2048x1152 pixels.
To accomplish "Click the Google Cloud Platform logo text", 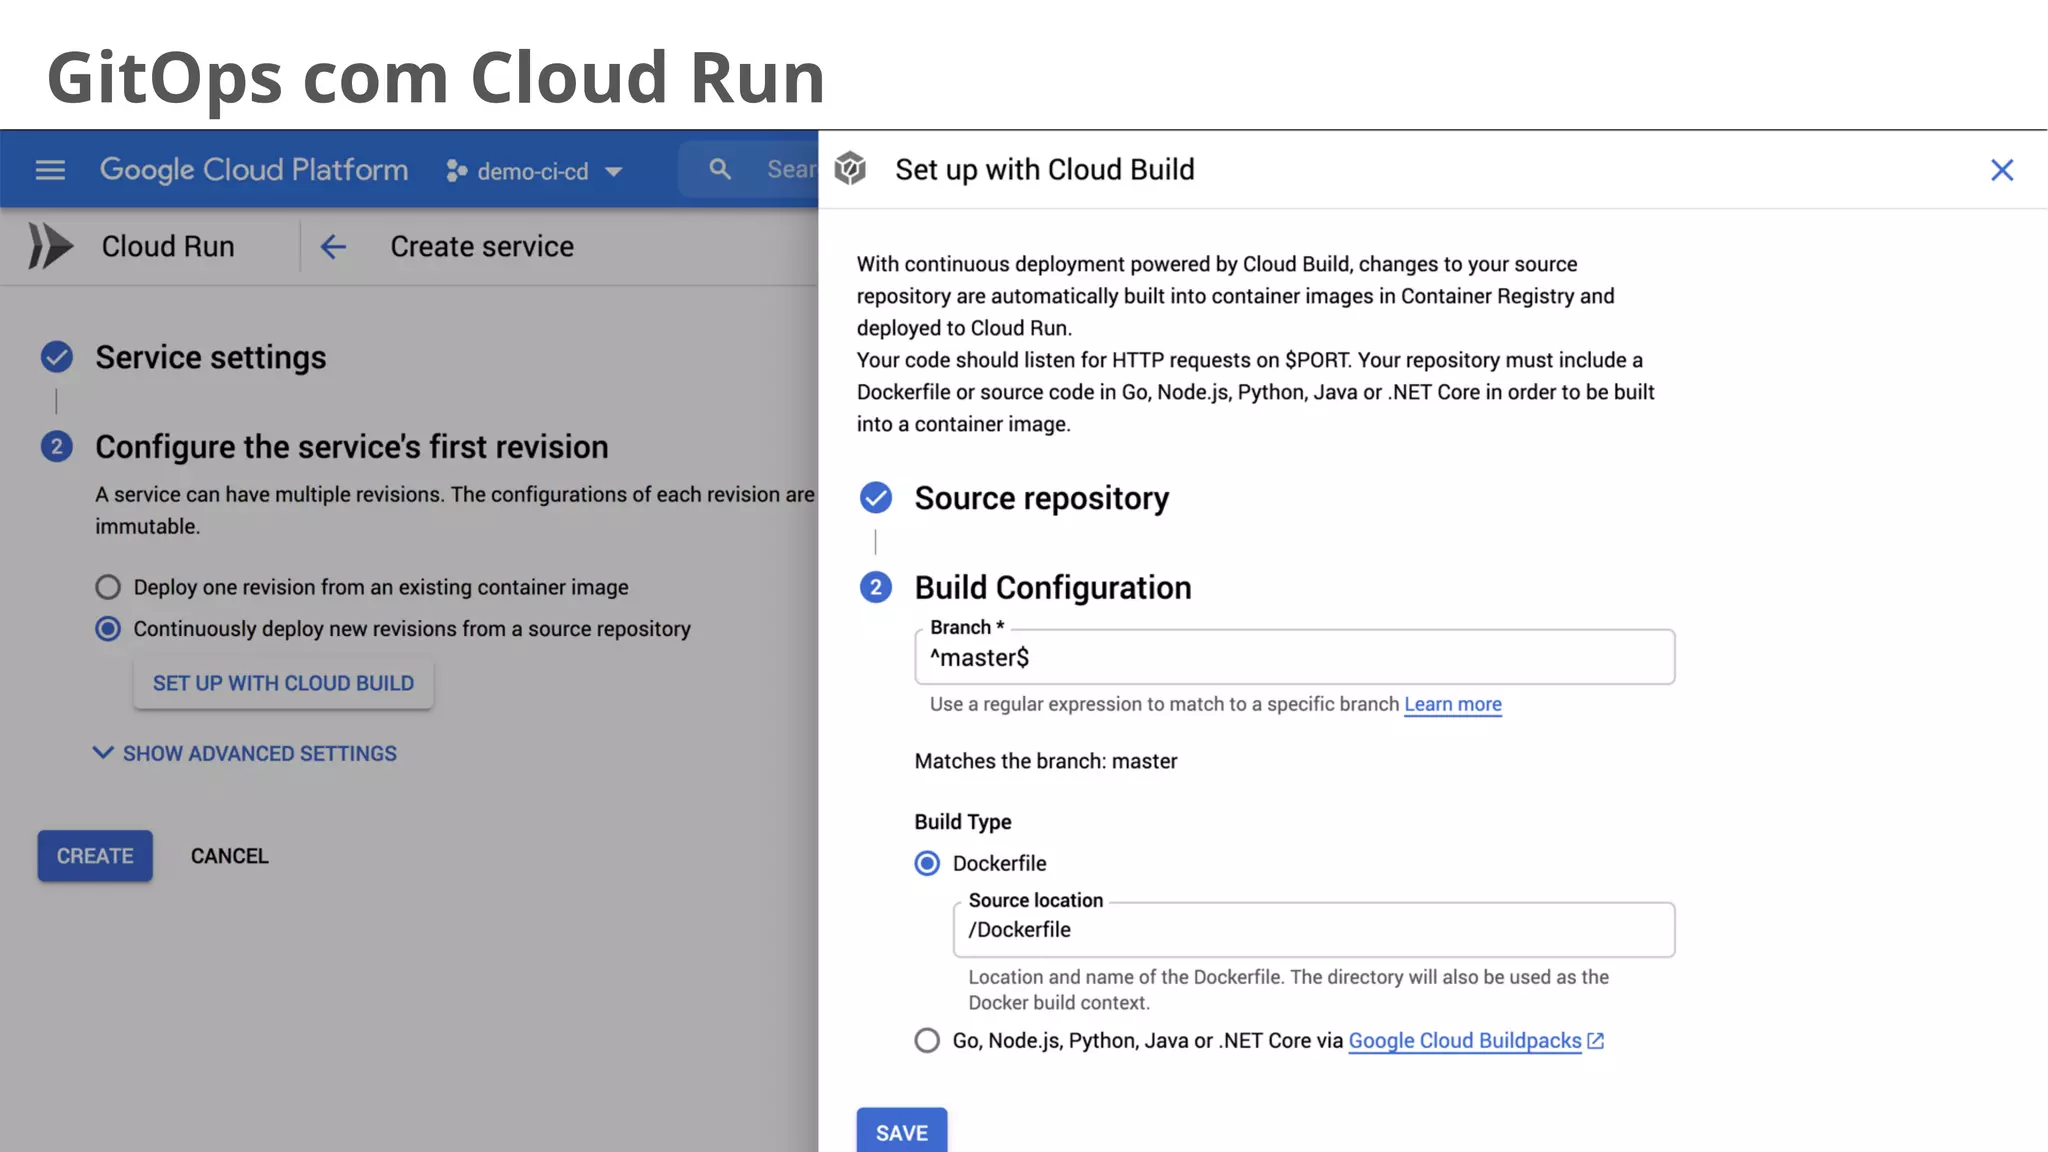I will click(x=254, y=170).
